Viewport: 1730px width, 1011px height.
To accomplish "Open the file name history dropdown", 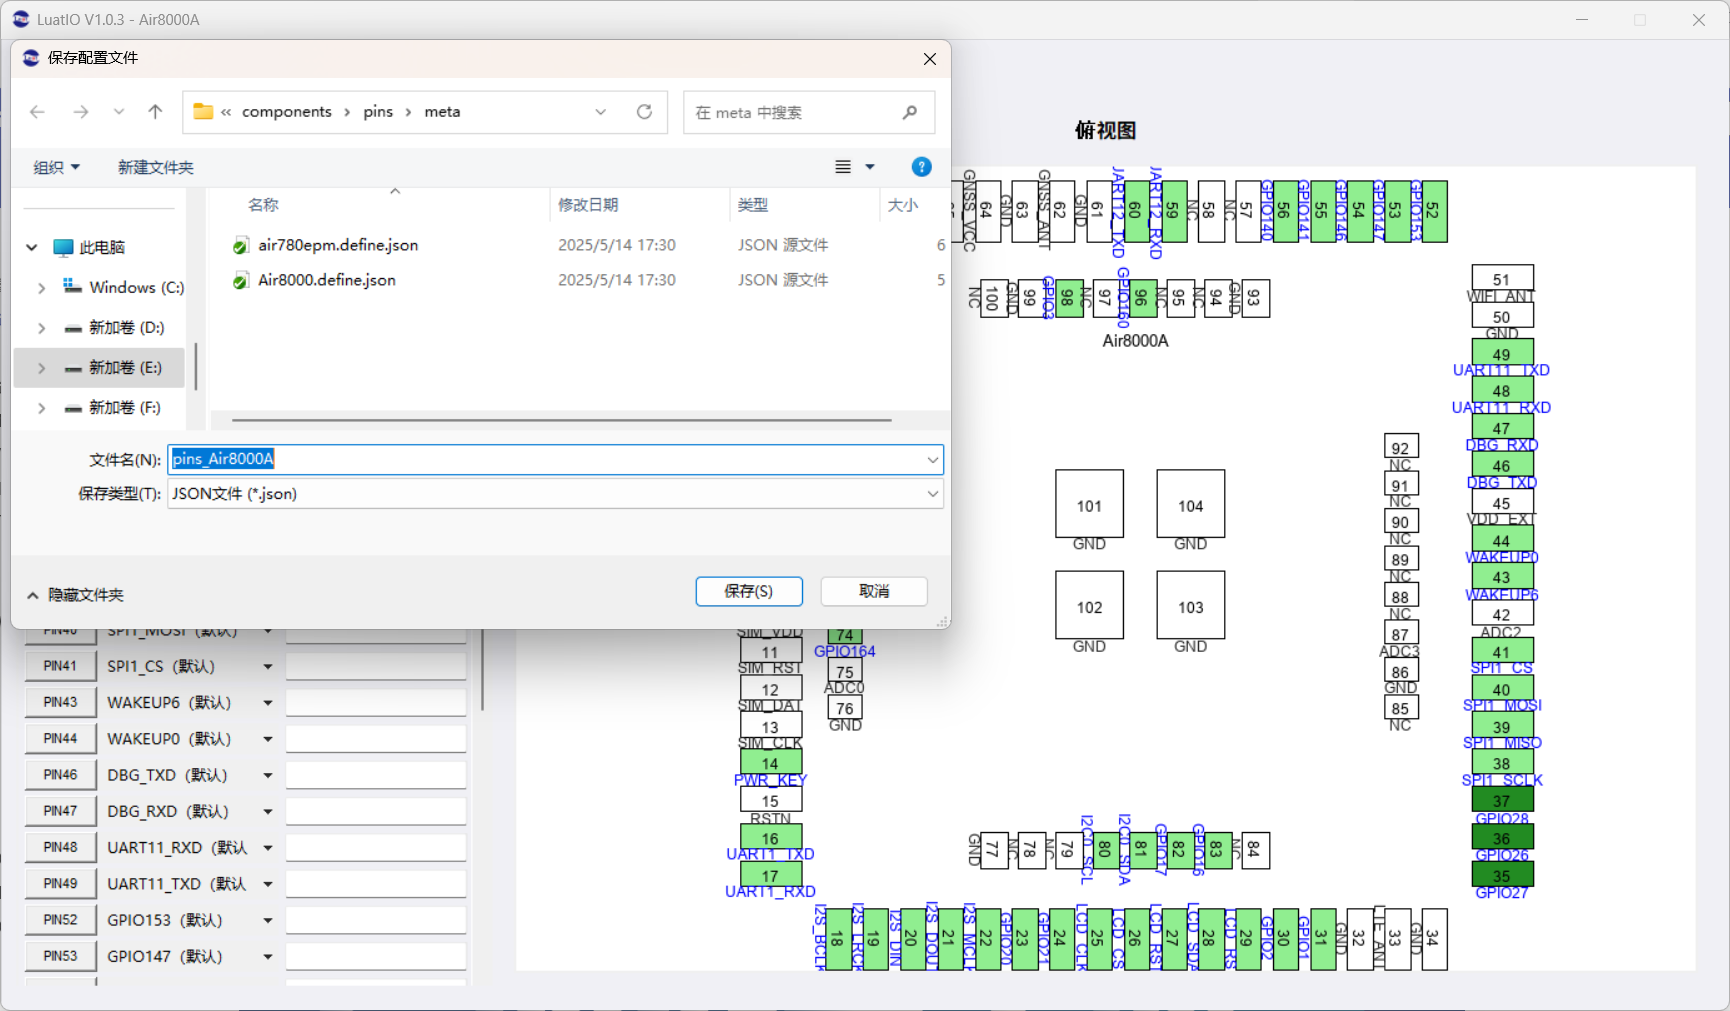I will pyautogui.click(x=932, y=459).
